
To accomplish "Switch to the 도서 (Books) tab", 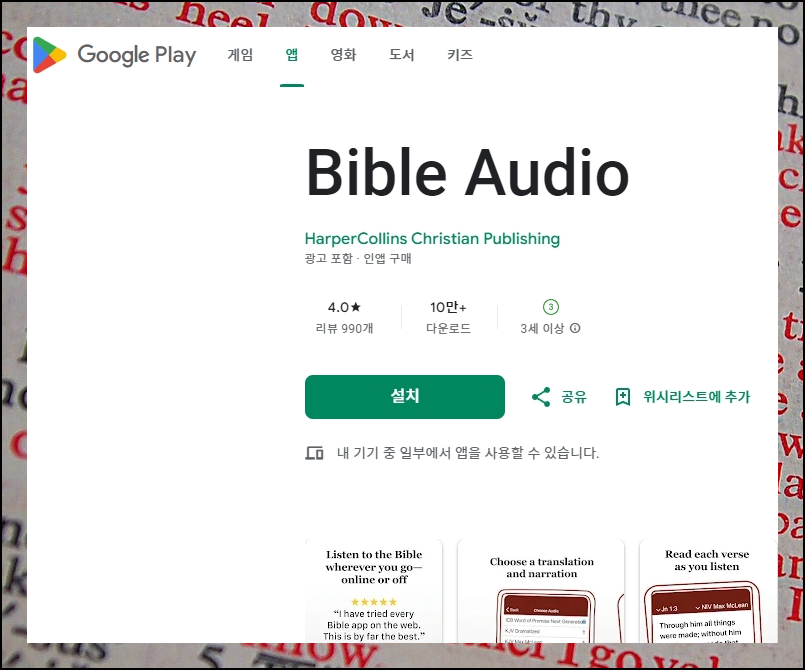I will click(401, 54).
